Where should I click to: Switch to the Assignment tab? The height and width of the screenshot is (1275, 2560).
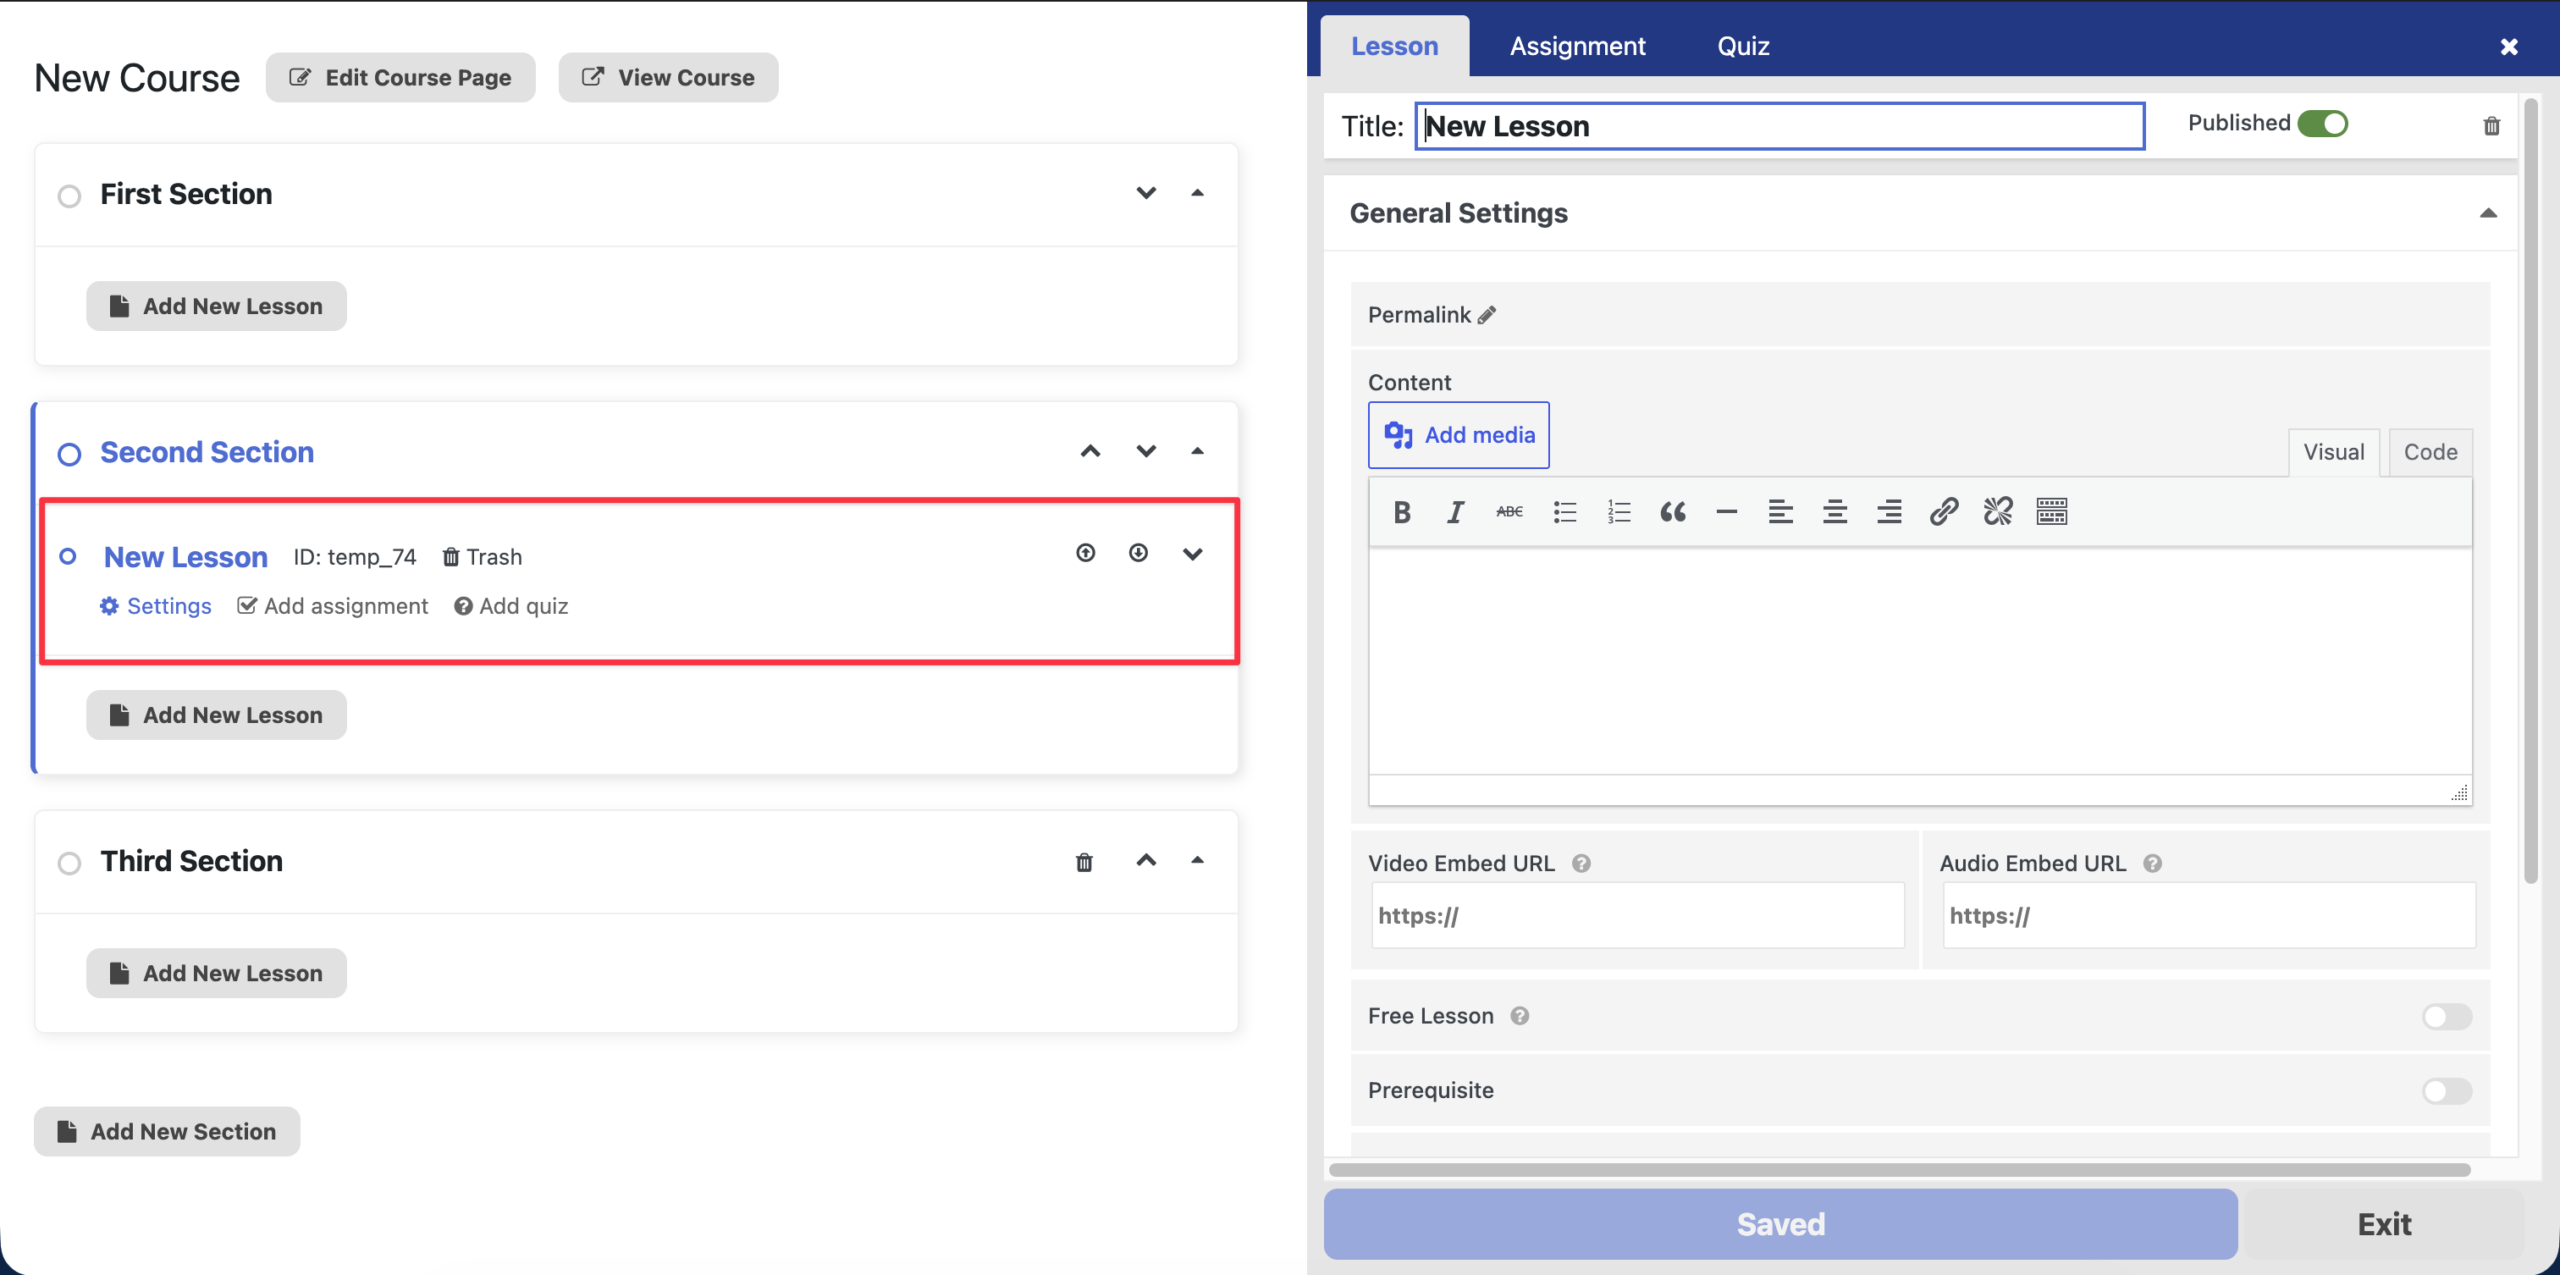click(1577, 46)
